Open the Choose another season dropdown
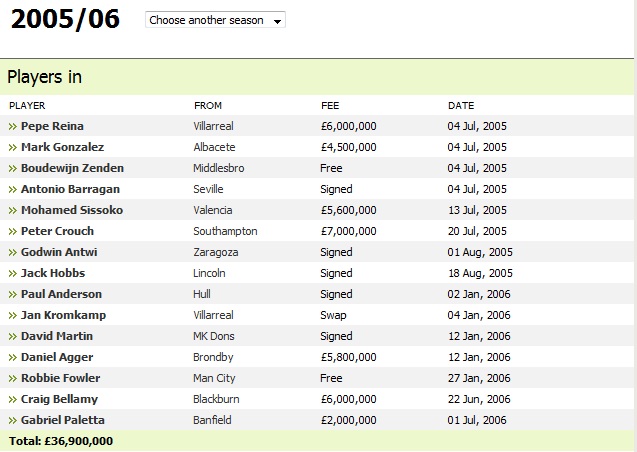 [215, 20]
